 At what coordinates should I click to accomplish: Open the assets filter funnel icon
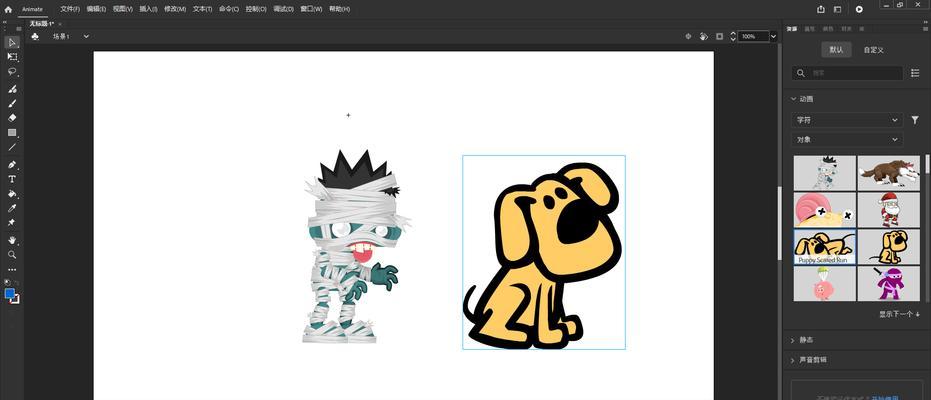click(x=915, y=120)
